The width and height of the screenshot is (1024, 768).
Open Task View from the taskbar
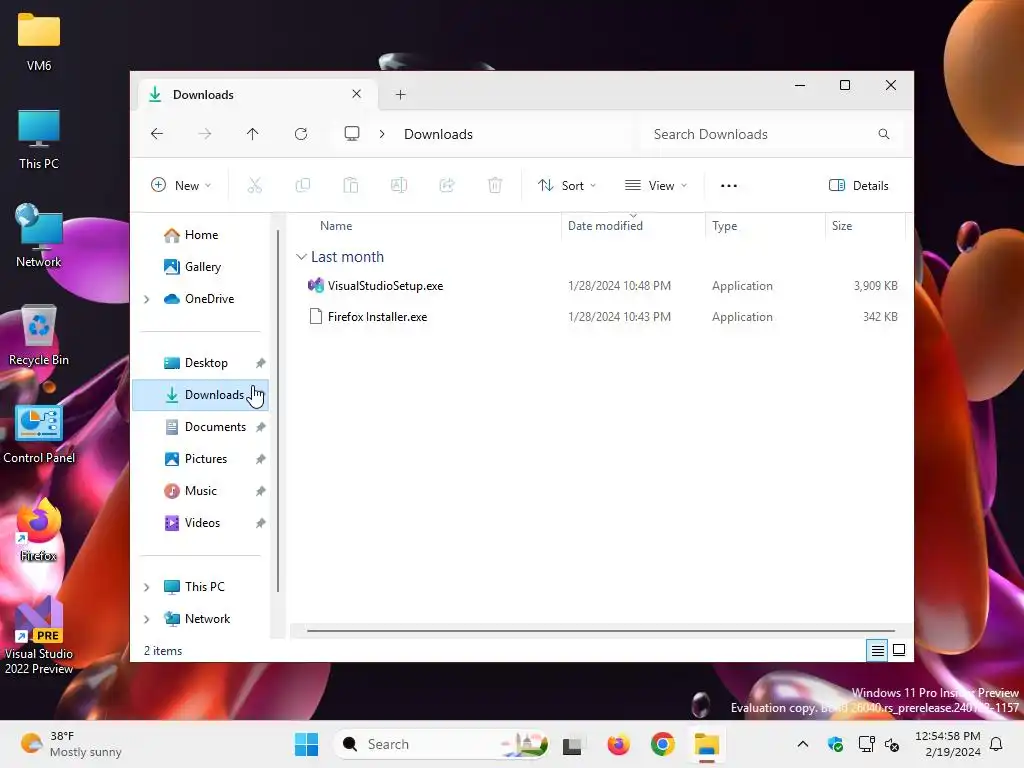pyautogui.click(x=572, y=744)
